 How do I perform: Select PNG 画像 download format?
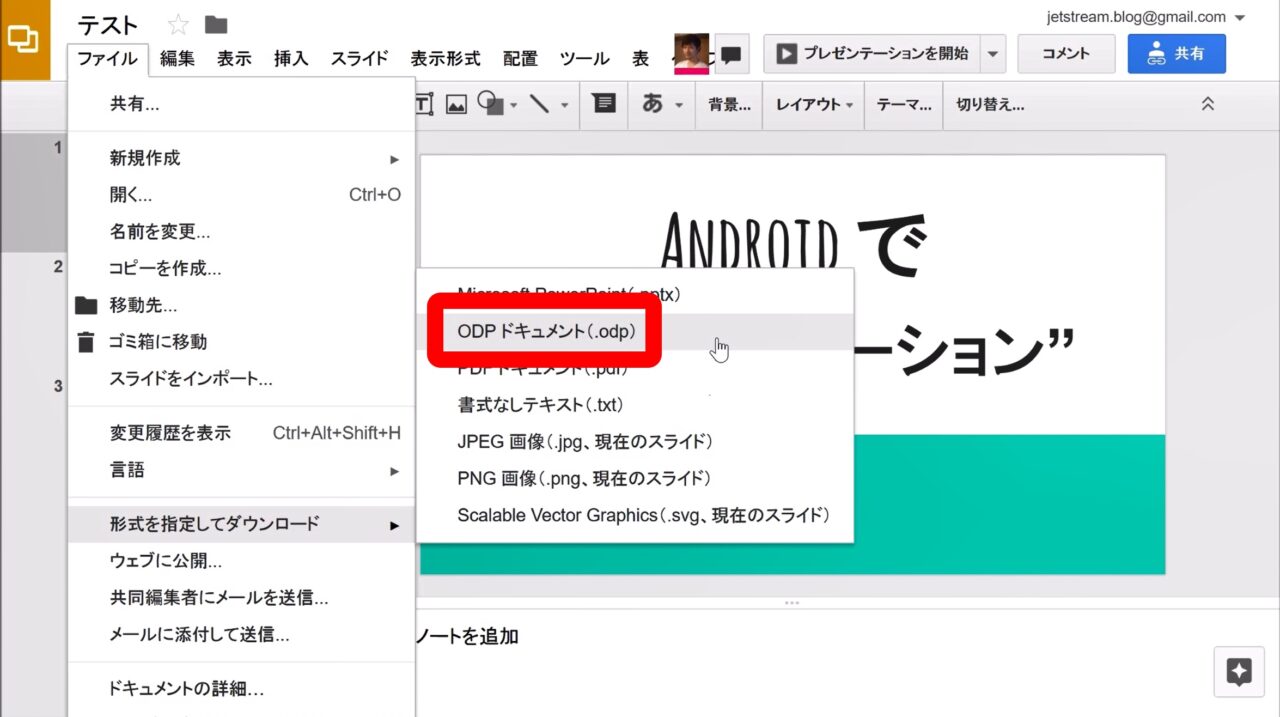click(584, 478)
